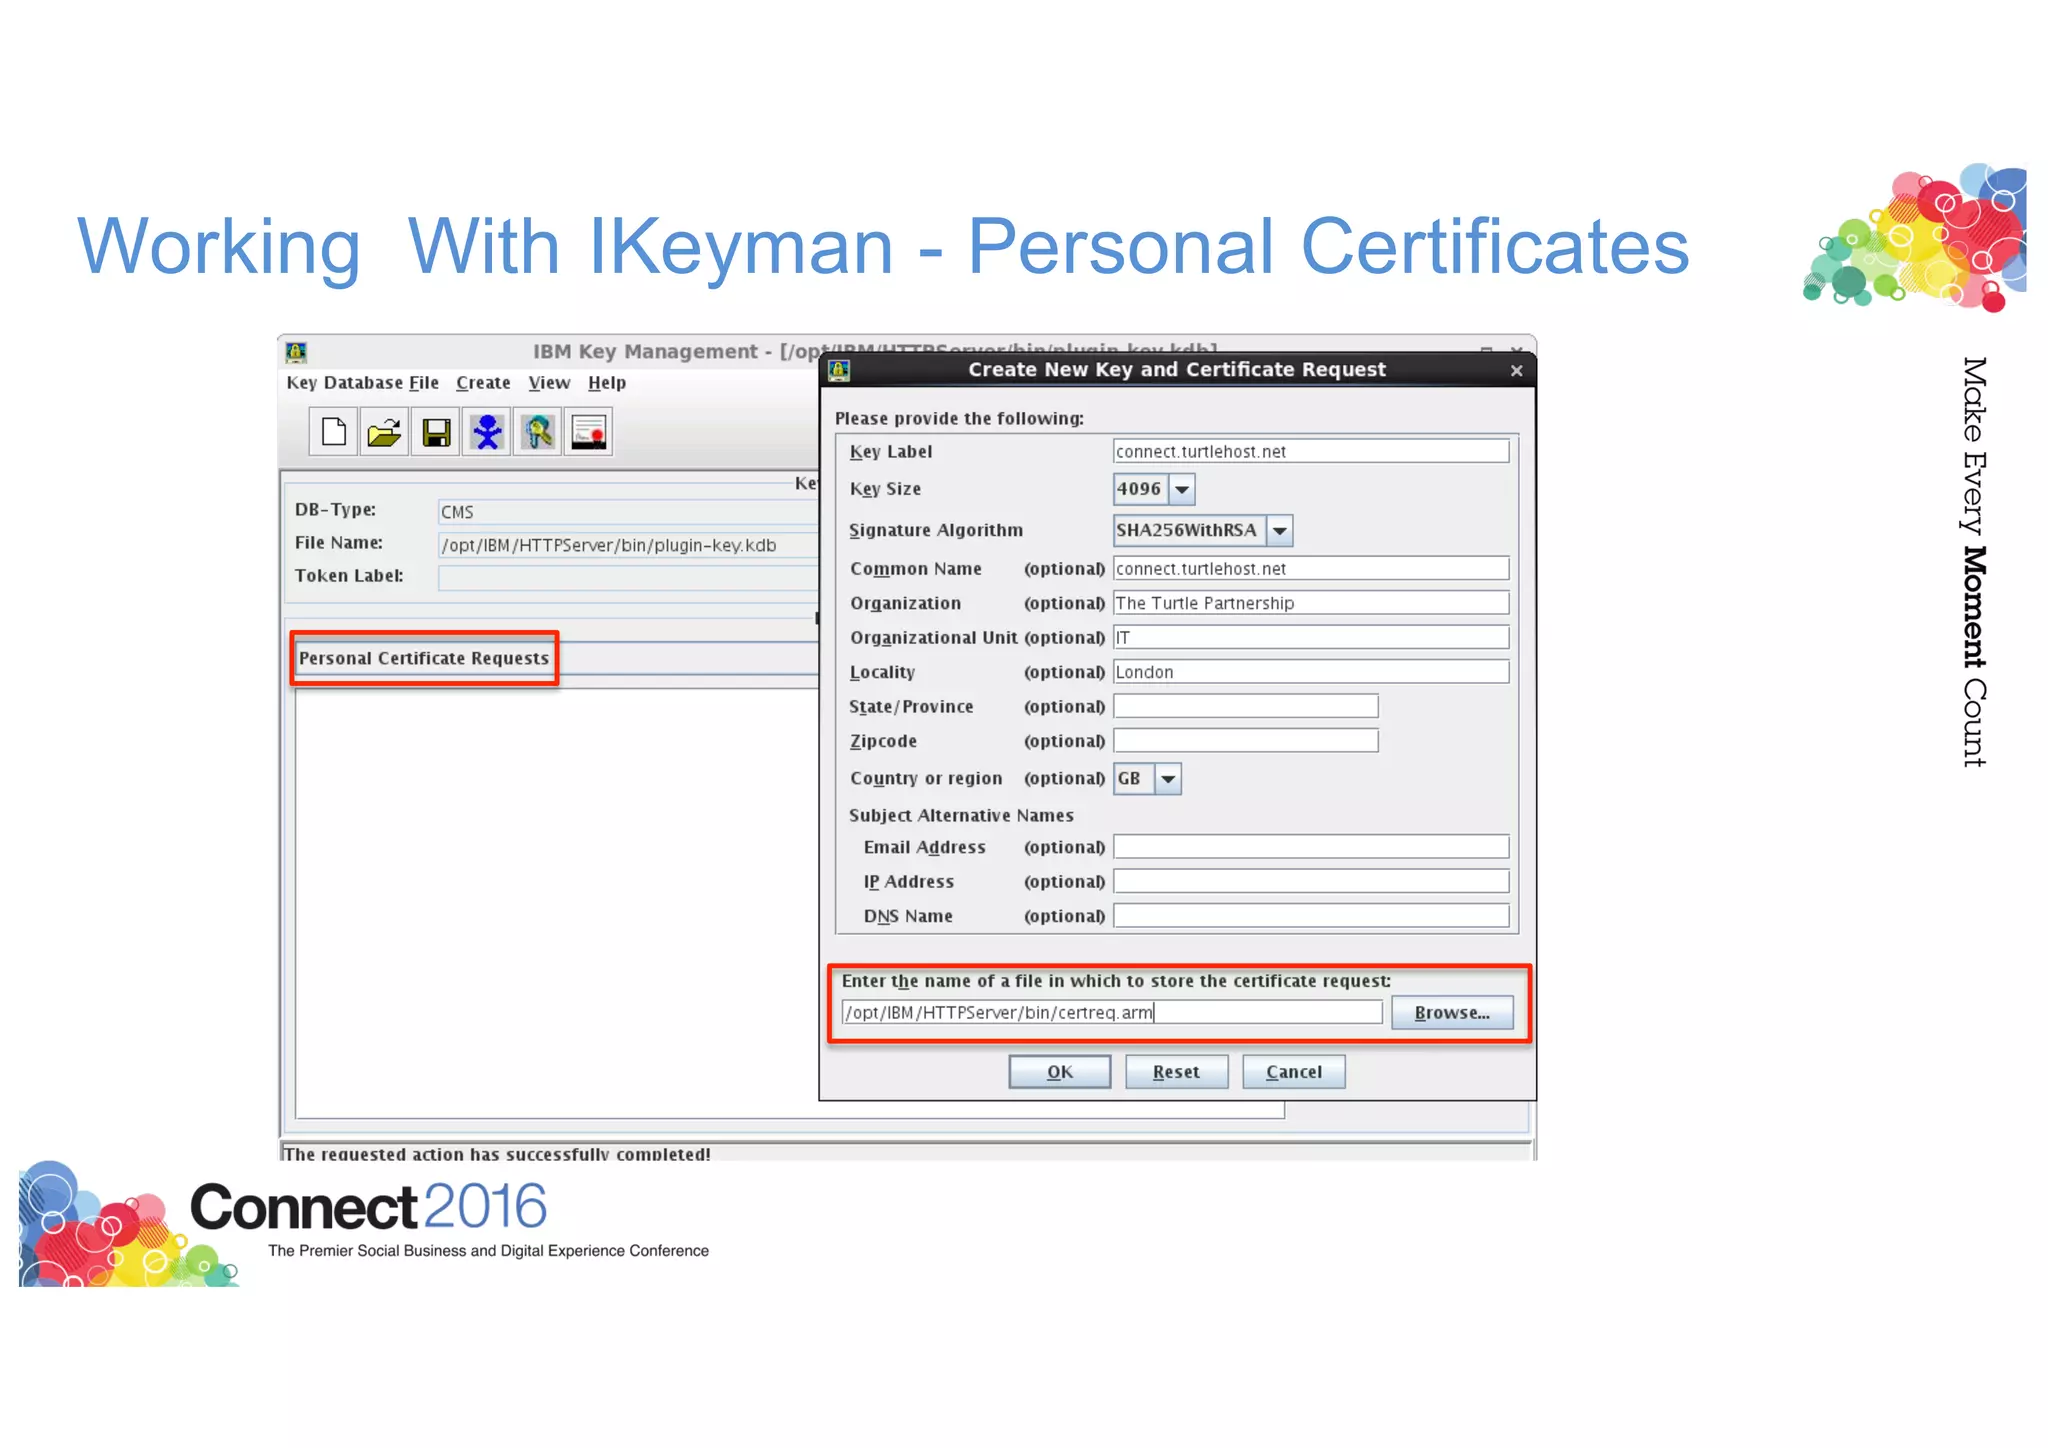Screen dimensions: 2048x1448
Task: Click the certificate document with red seal icon
Action: tap(589, 432)
